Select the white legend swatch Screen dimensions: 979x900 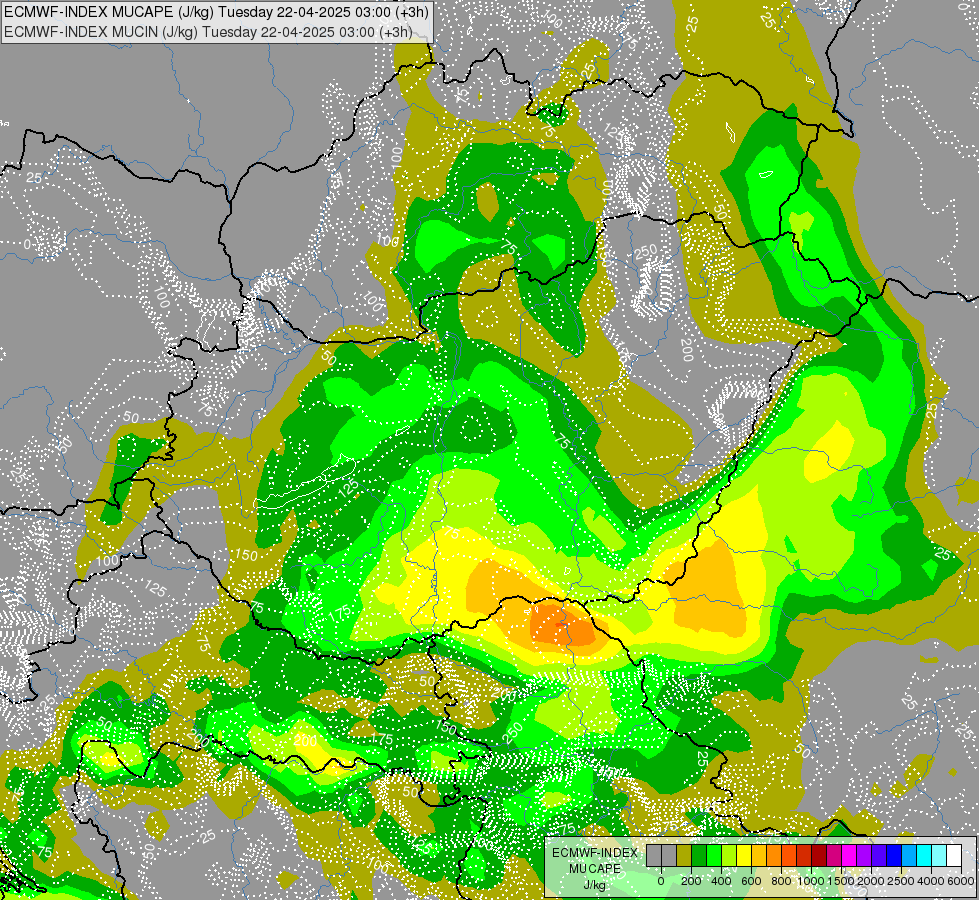coord(954,856)
